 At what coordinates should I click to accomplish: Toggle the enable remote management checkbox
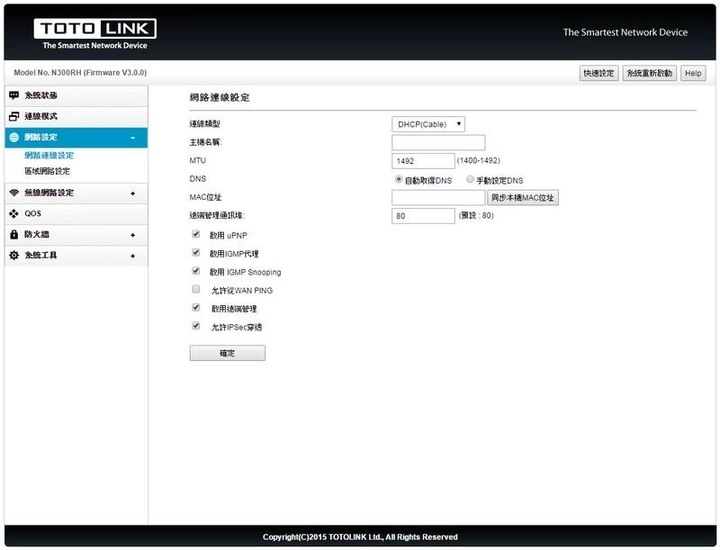point(196,308)
